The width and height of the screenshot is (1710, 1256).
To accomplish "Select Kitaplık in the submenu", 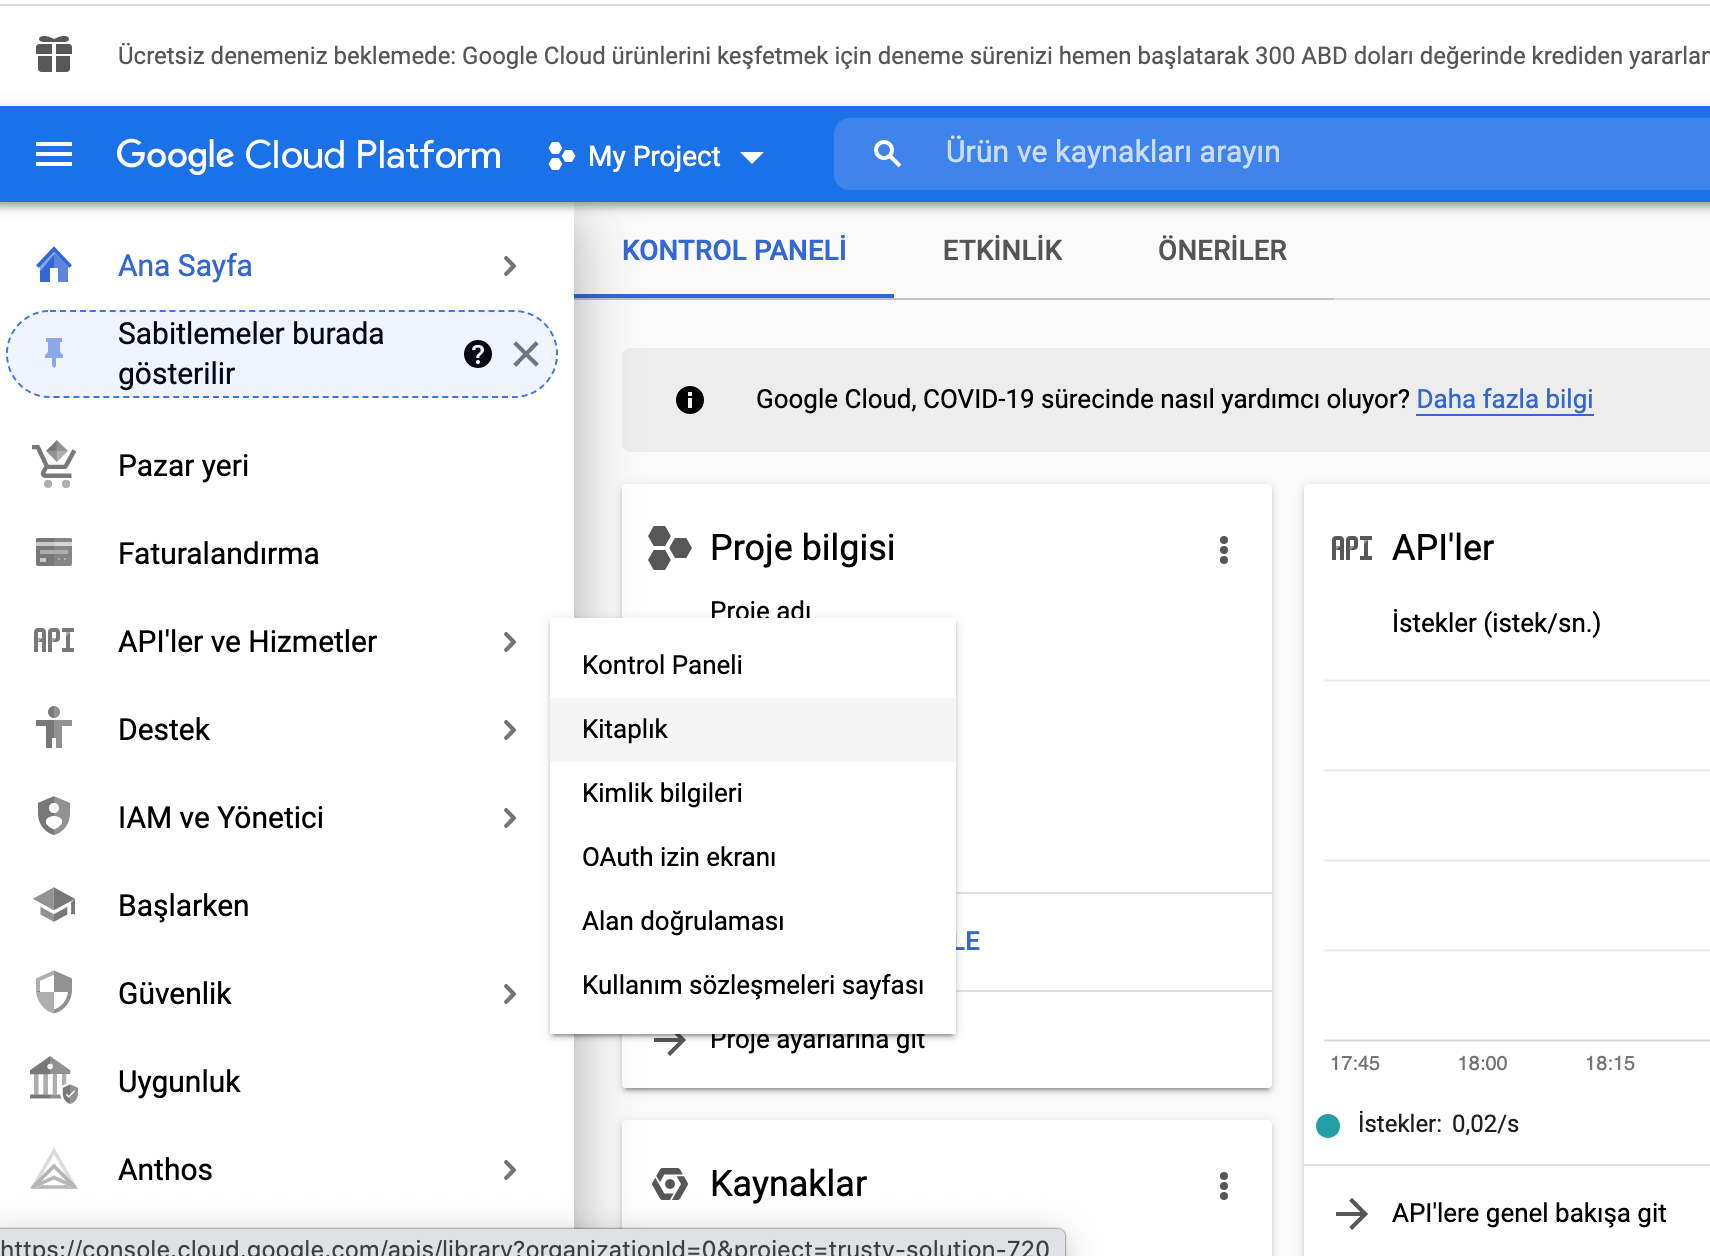I will point(753,729).
